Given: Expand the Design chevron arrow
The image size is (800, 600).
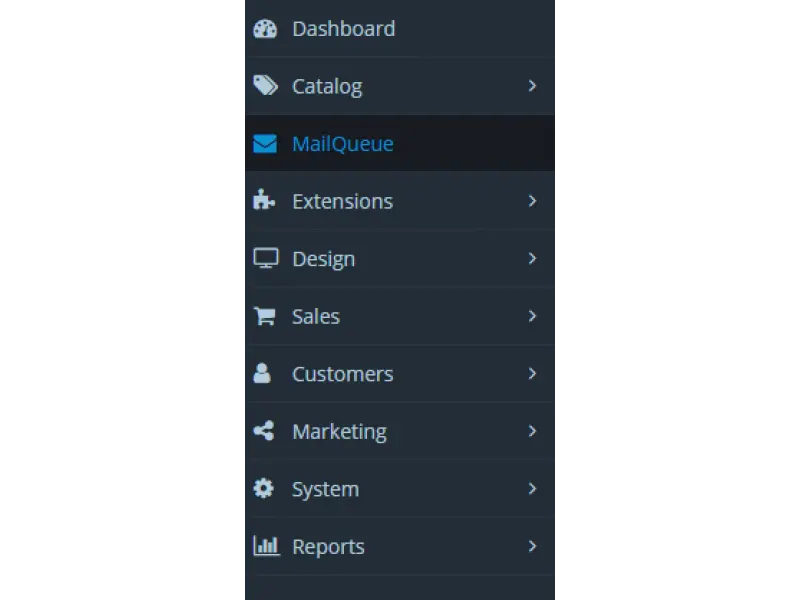Looking at the screenshot, I should click(532, 258).
